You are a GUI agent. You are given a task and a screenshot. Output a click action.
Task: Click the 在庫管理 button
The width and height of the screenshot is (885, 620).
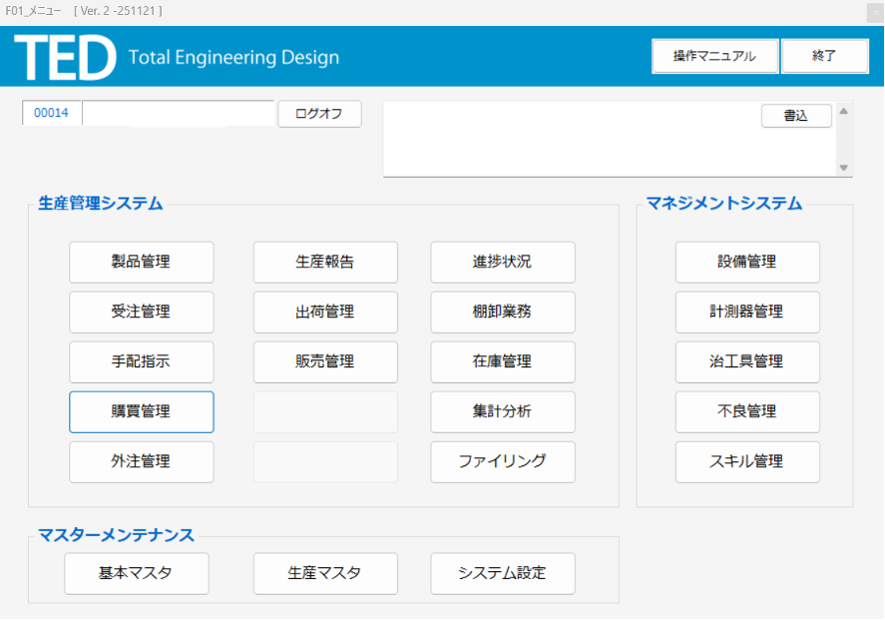click(502, 362)
